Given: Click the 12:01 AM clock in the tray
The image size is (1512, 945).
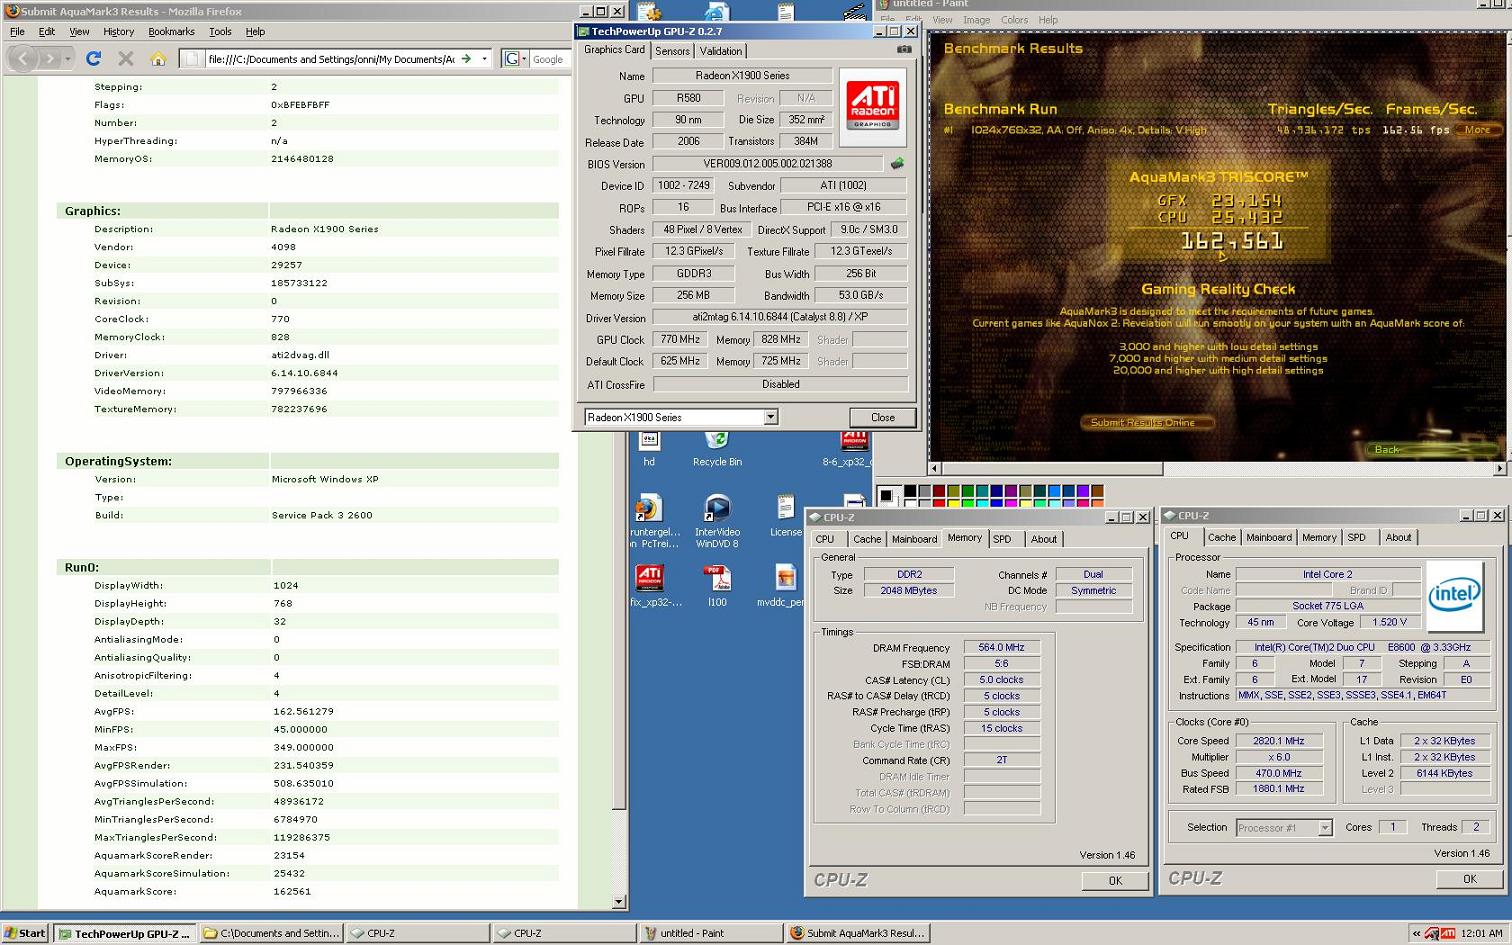Looking at the screenshot, I should point(1481,933).
